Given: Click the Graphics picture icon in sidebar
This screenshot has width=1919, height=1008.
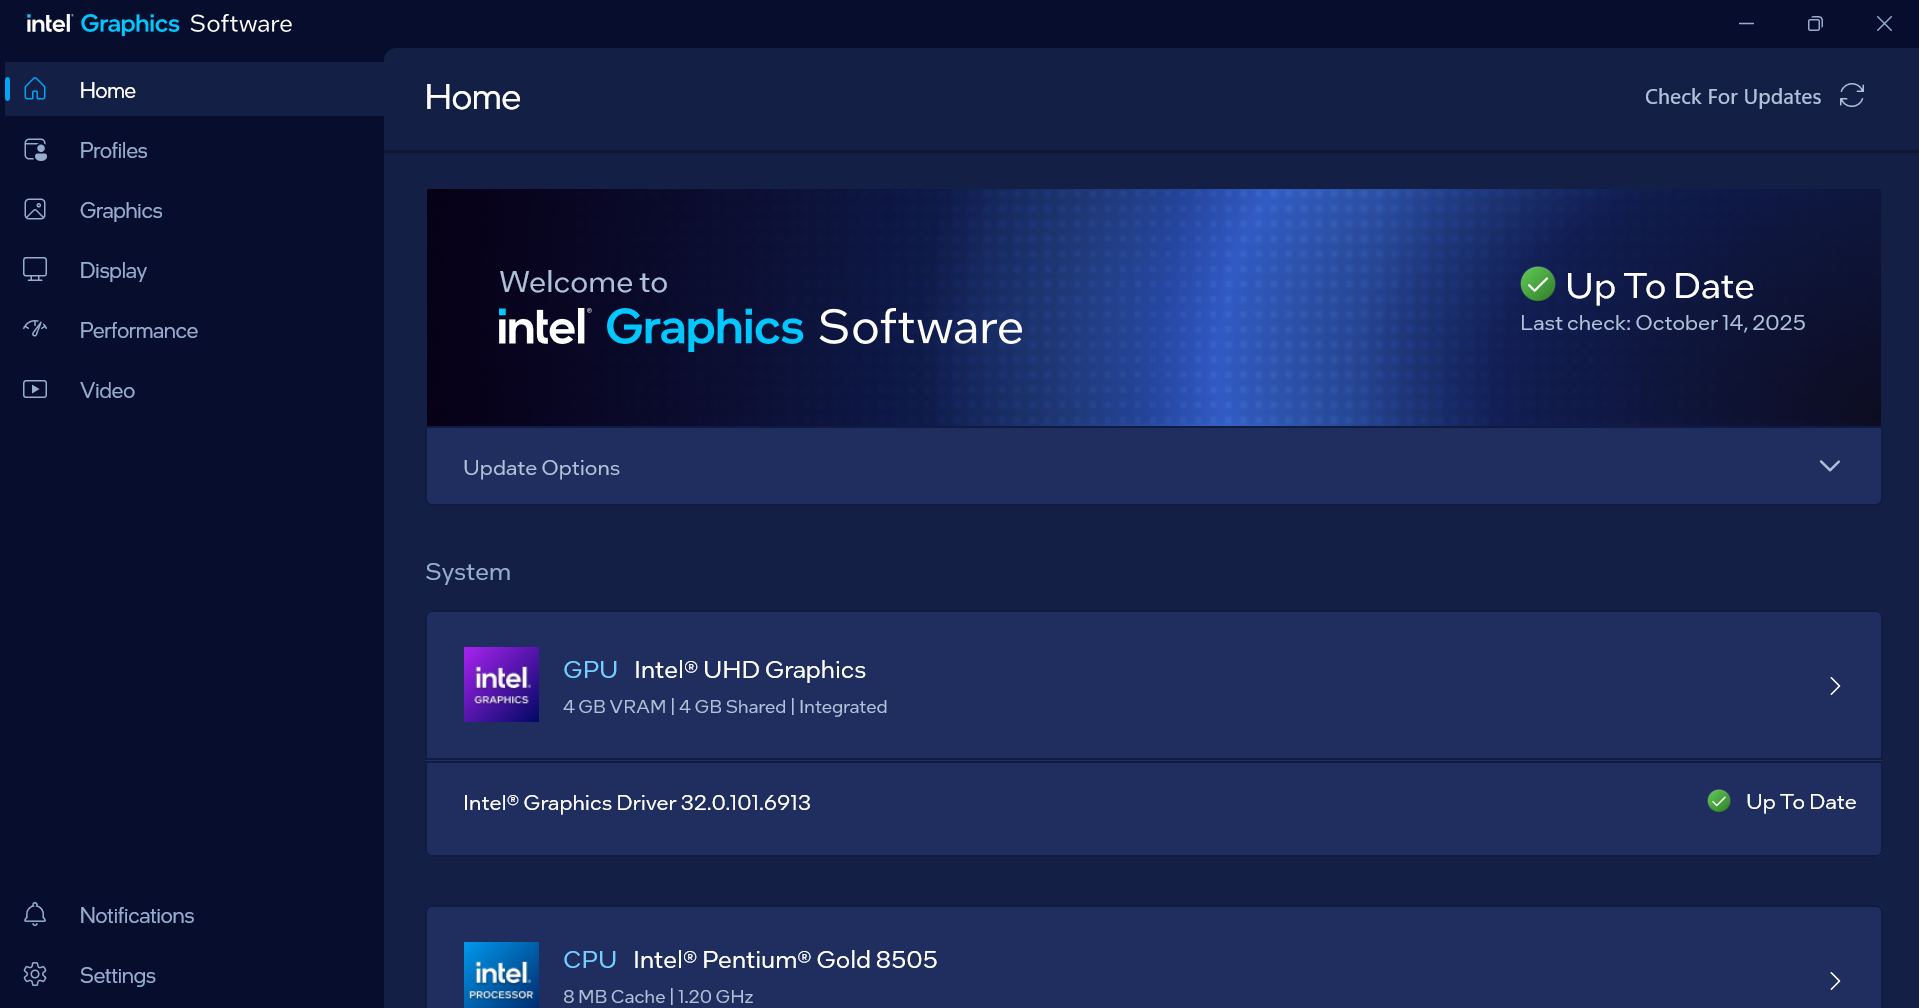Looking at the screenshot, I should pos(35,210).
